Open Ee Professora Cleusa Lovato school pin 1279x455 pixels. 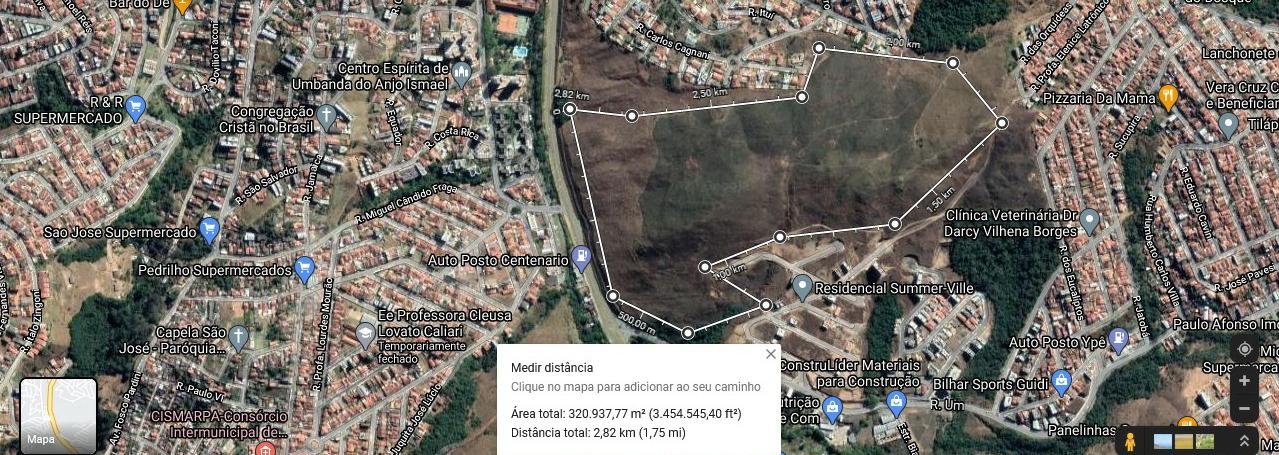click(366, 336)
